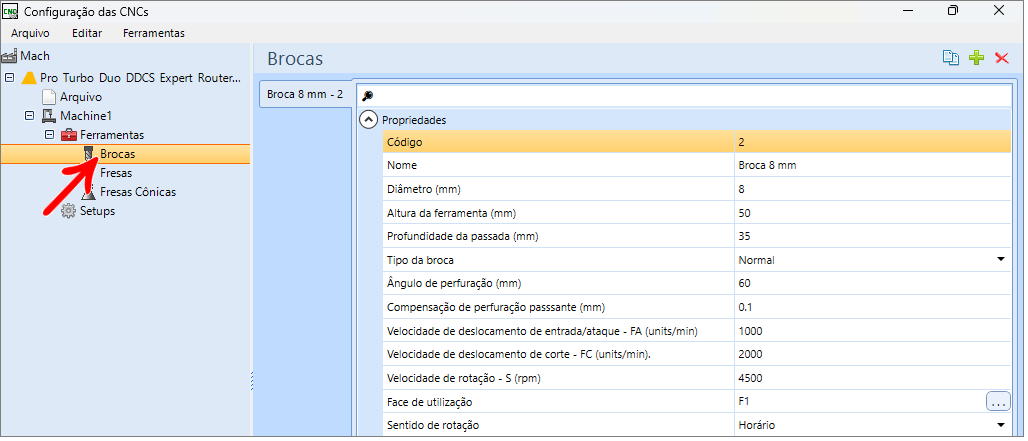Select the Mach root node
This screenshot has height=441, width=1028.
35,56
